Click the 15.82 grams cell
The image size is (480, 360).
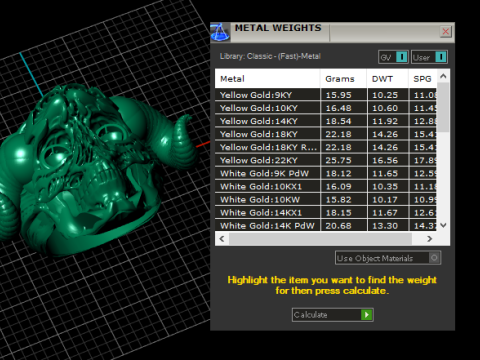click(344, 199)
